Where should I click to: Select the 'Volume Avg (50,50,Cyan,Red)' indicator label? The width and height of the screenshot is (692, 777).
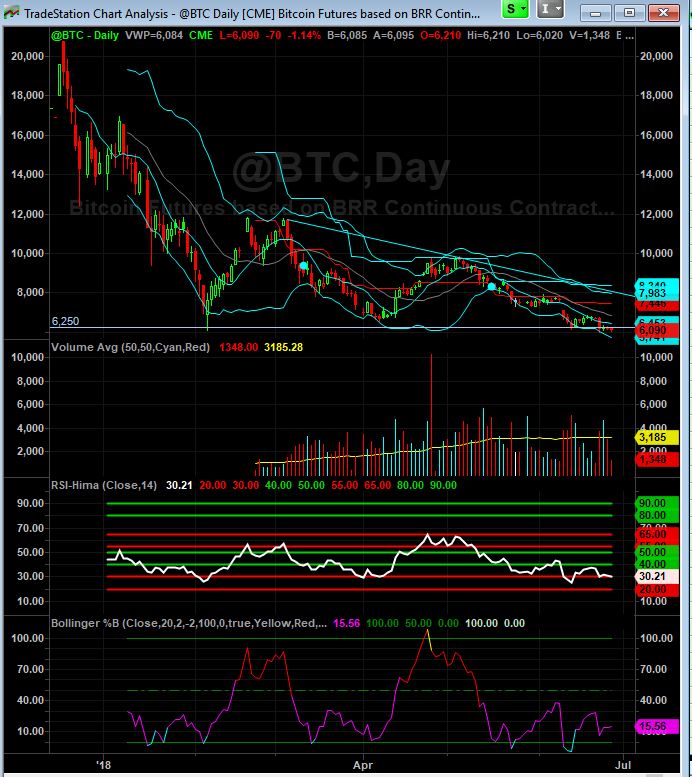pyautogui.click(x=130, y=347)
